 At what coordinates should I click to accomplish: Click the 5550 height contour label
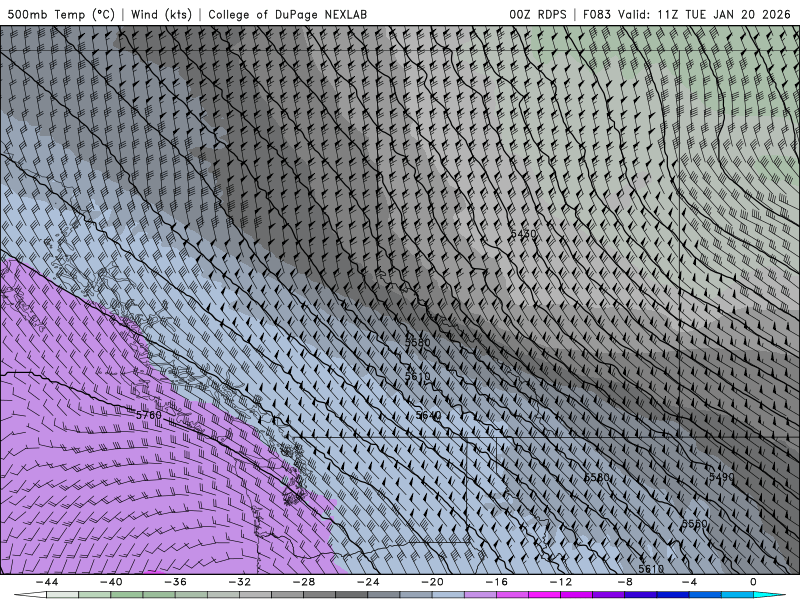[x=695, y=524]
